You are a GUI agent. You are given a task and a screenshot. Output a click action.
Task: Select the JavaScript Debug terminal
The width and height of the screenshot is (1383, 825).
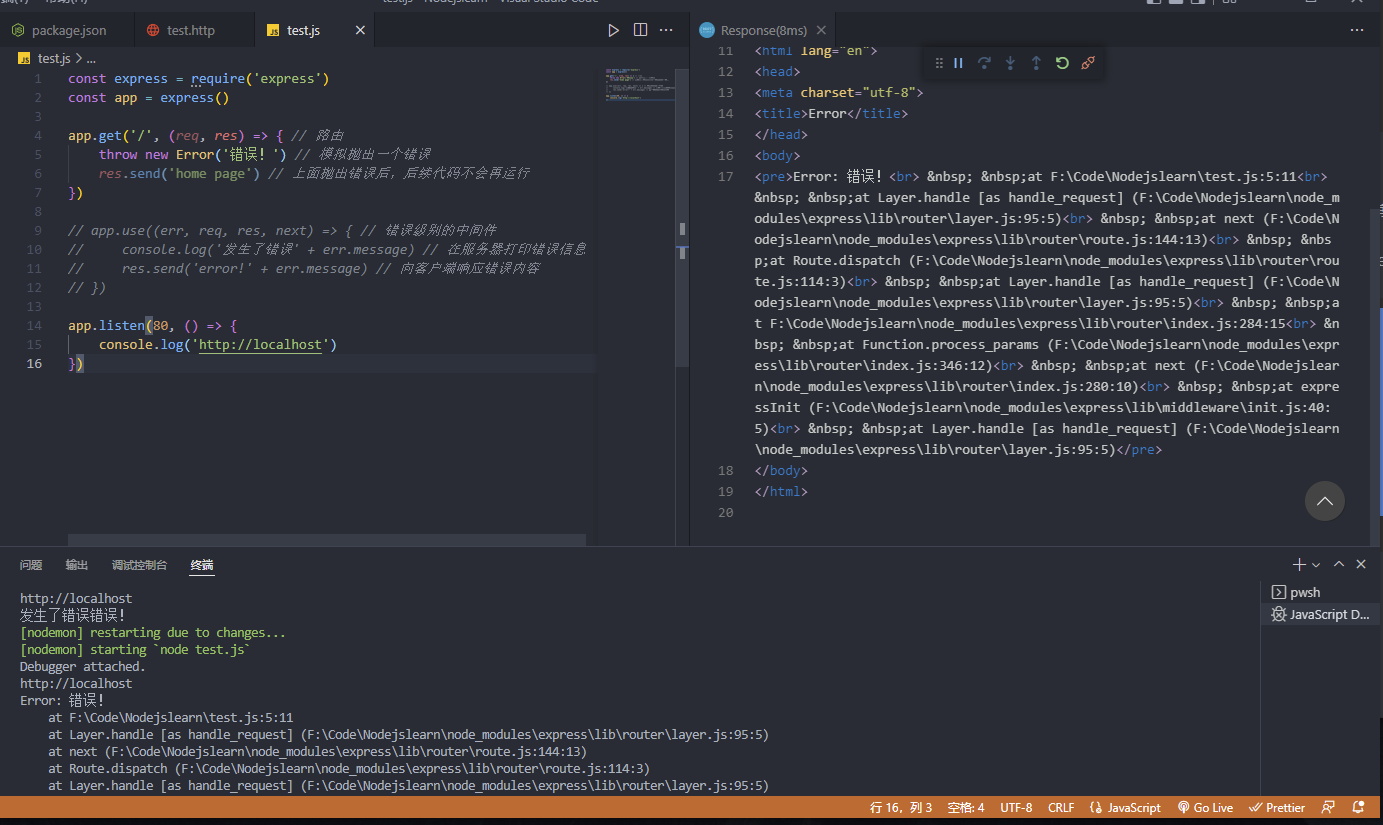coord(1320,615)
